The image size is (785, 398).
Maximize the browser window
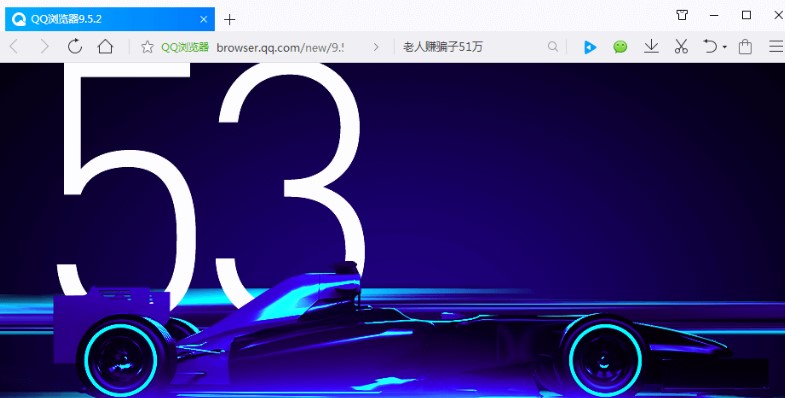(x=746, y=15)
